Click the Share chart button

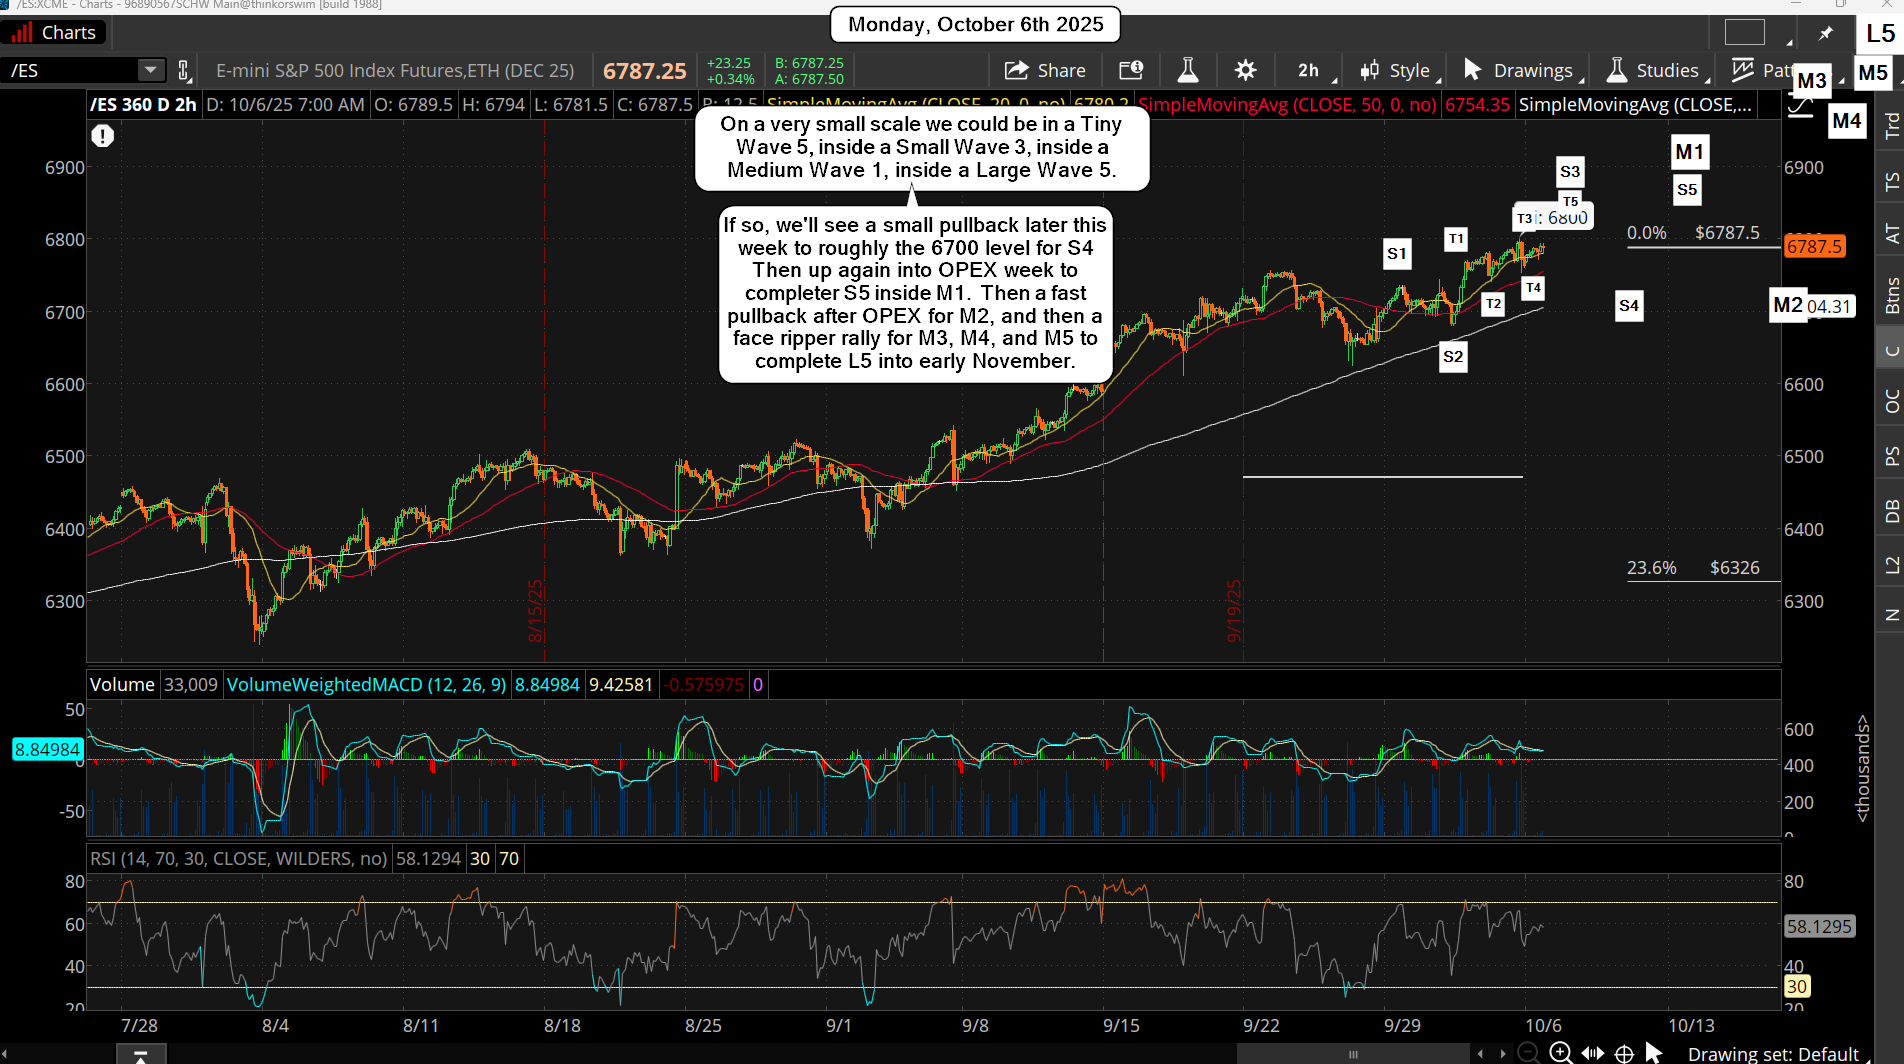(x=1045, y=70)
